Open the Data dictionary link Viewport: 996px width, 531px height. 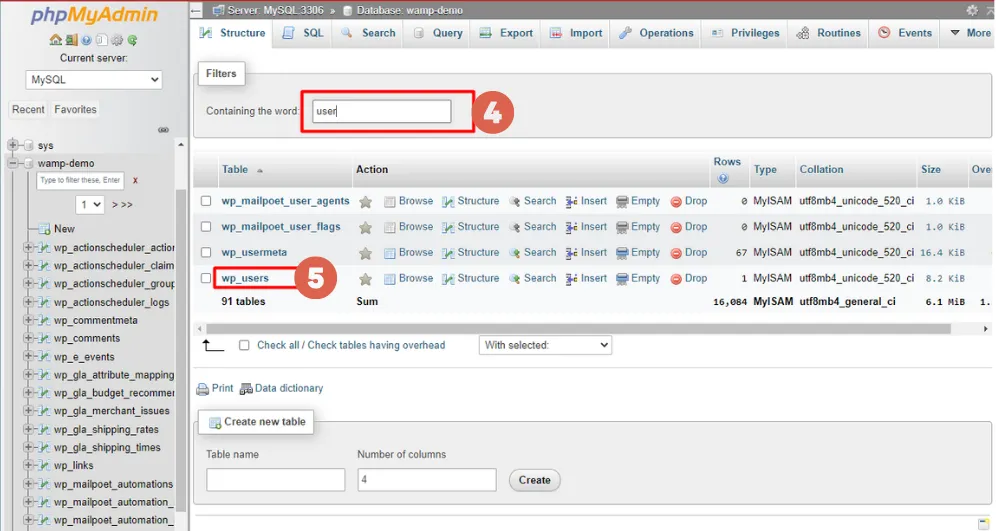281,388
